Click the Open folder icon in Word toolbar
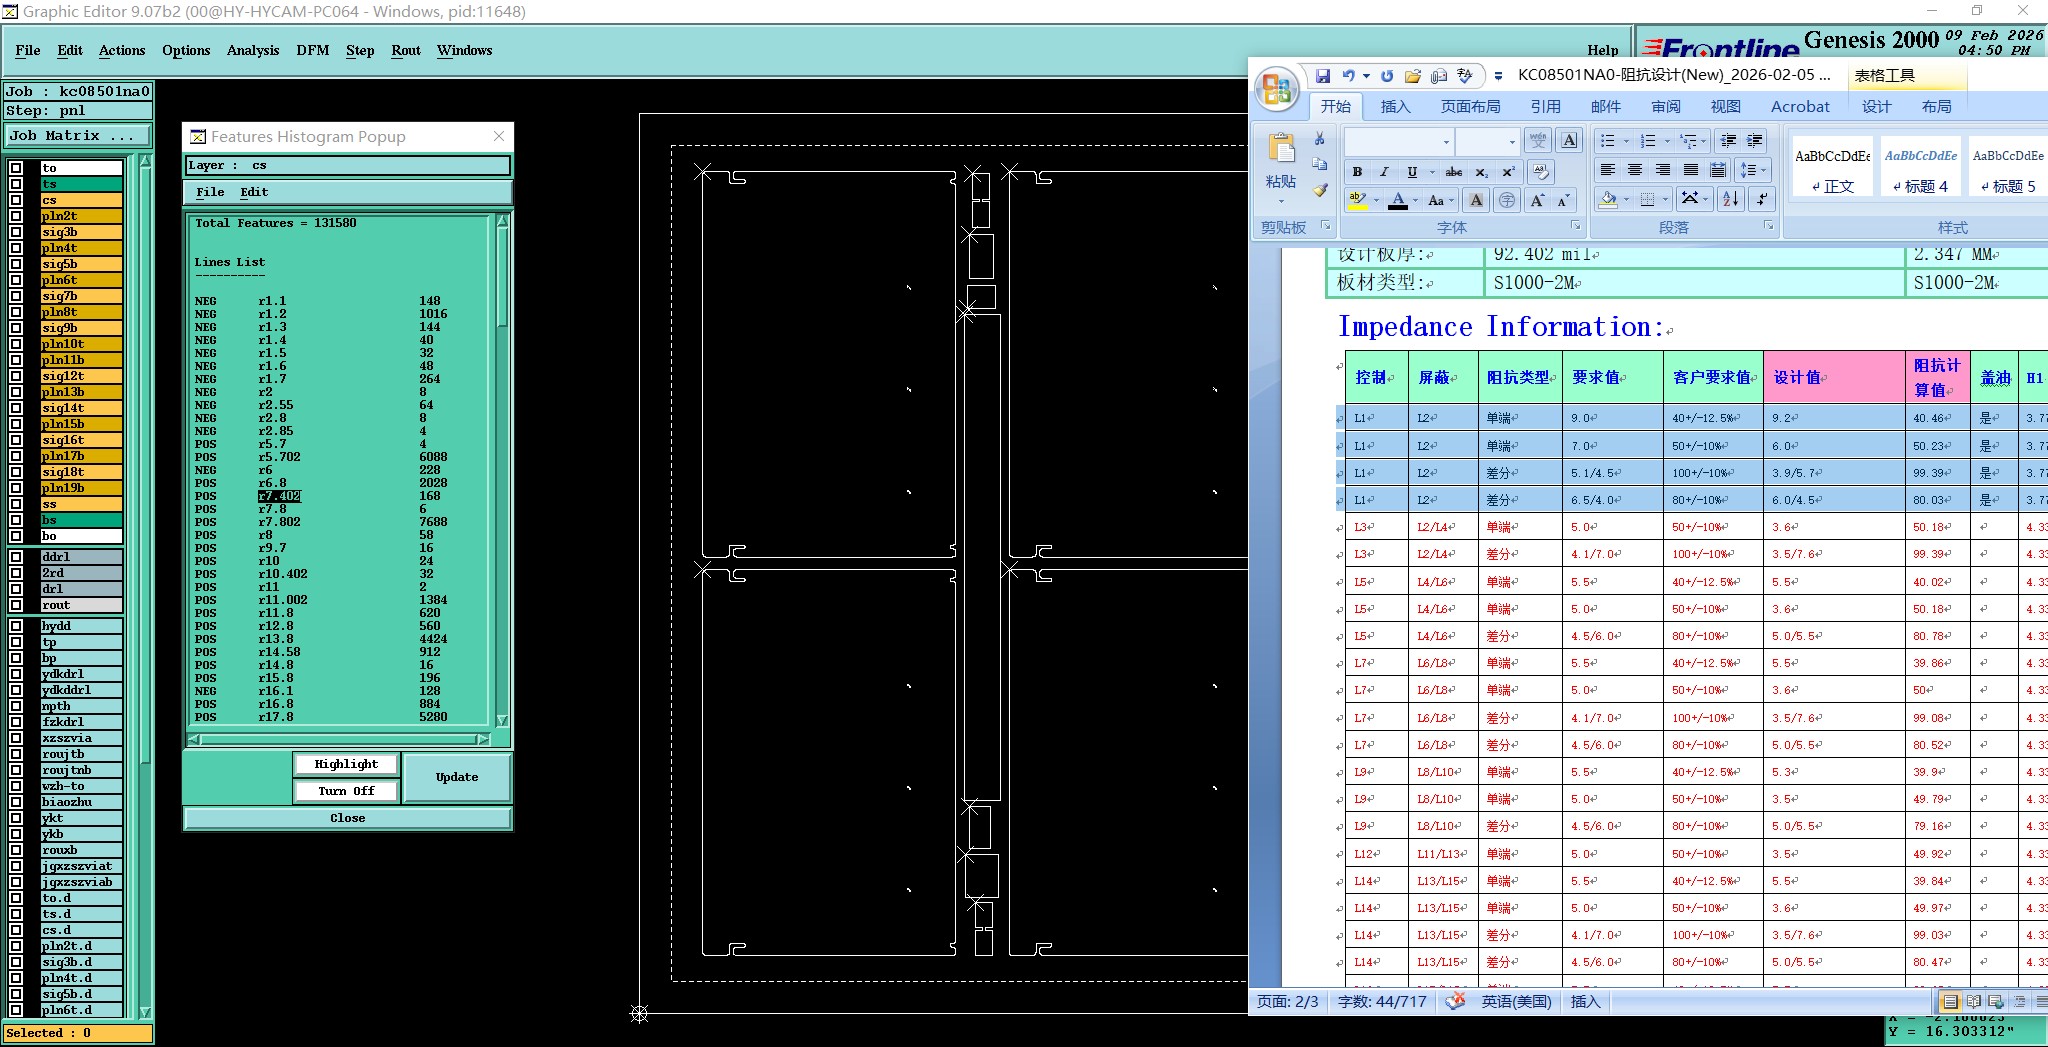Image resolution: width=2048 pixels, height=1047 pixels. [x=1413, y=76]
